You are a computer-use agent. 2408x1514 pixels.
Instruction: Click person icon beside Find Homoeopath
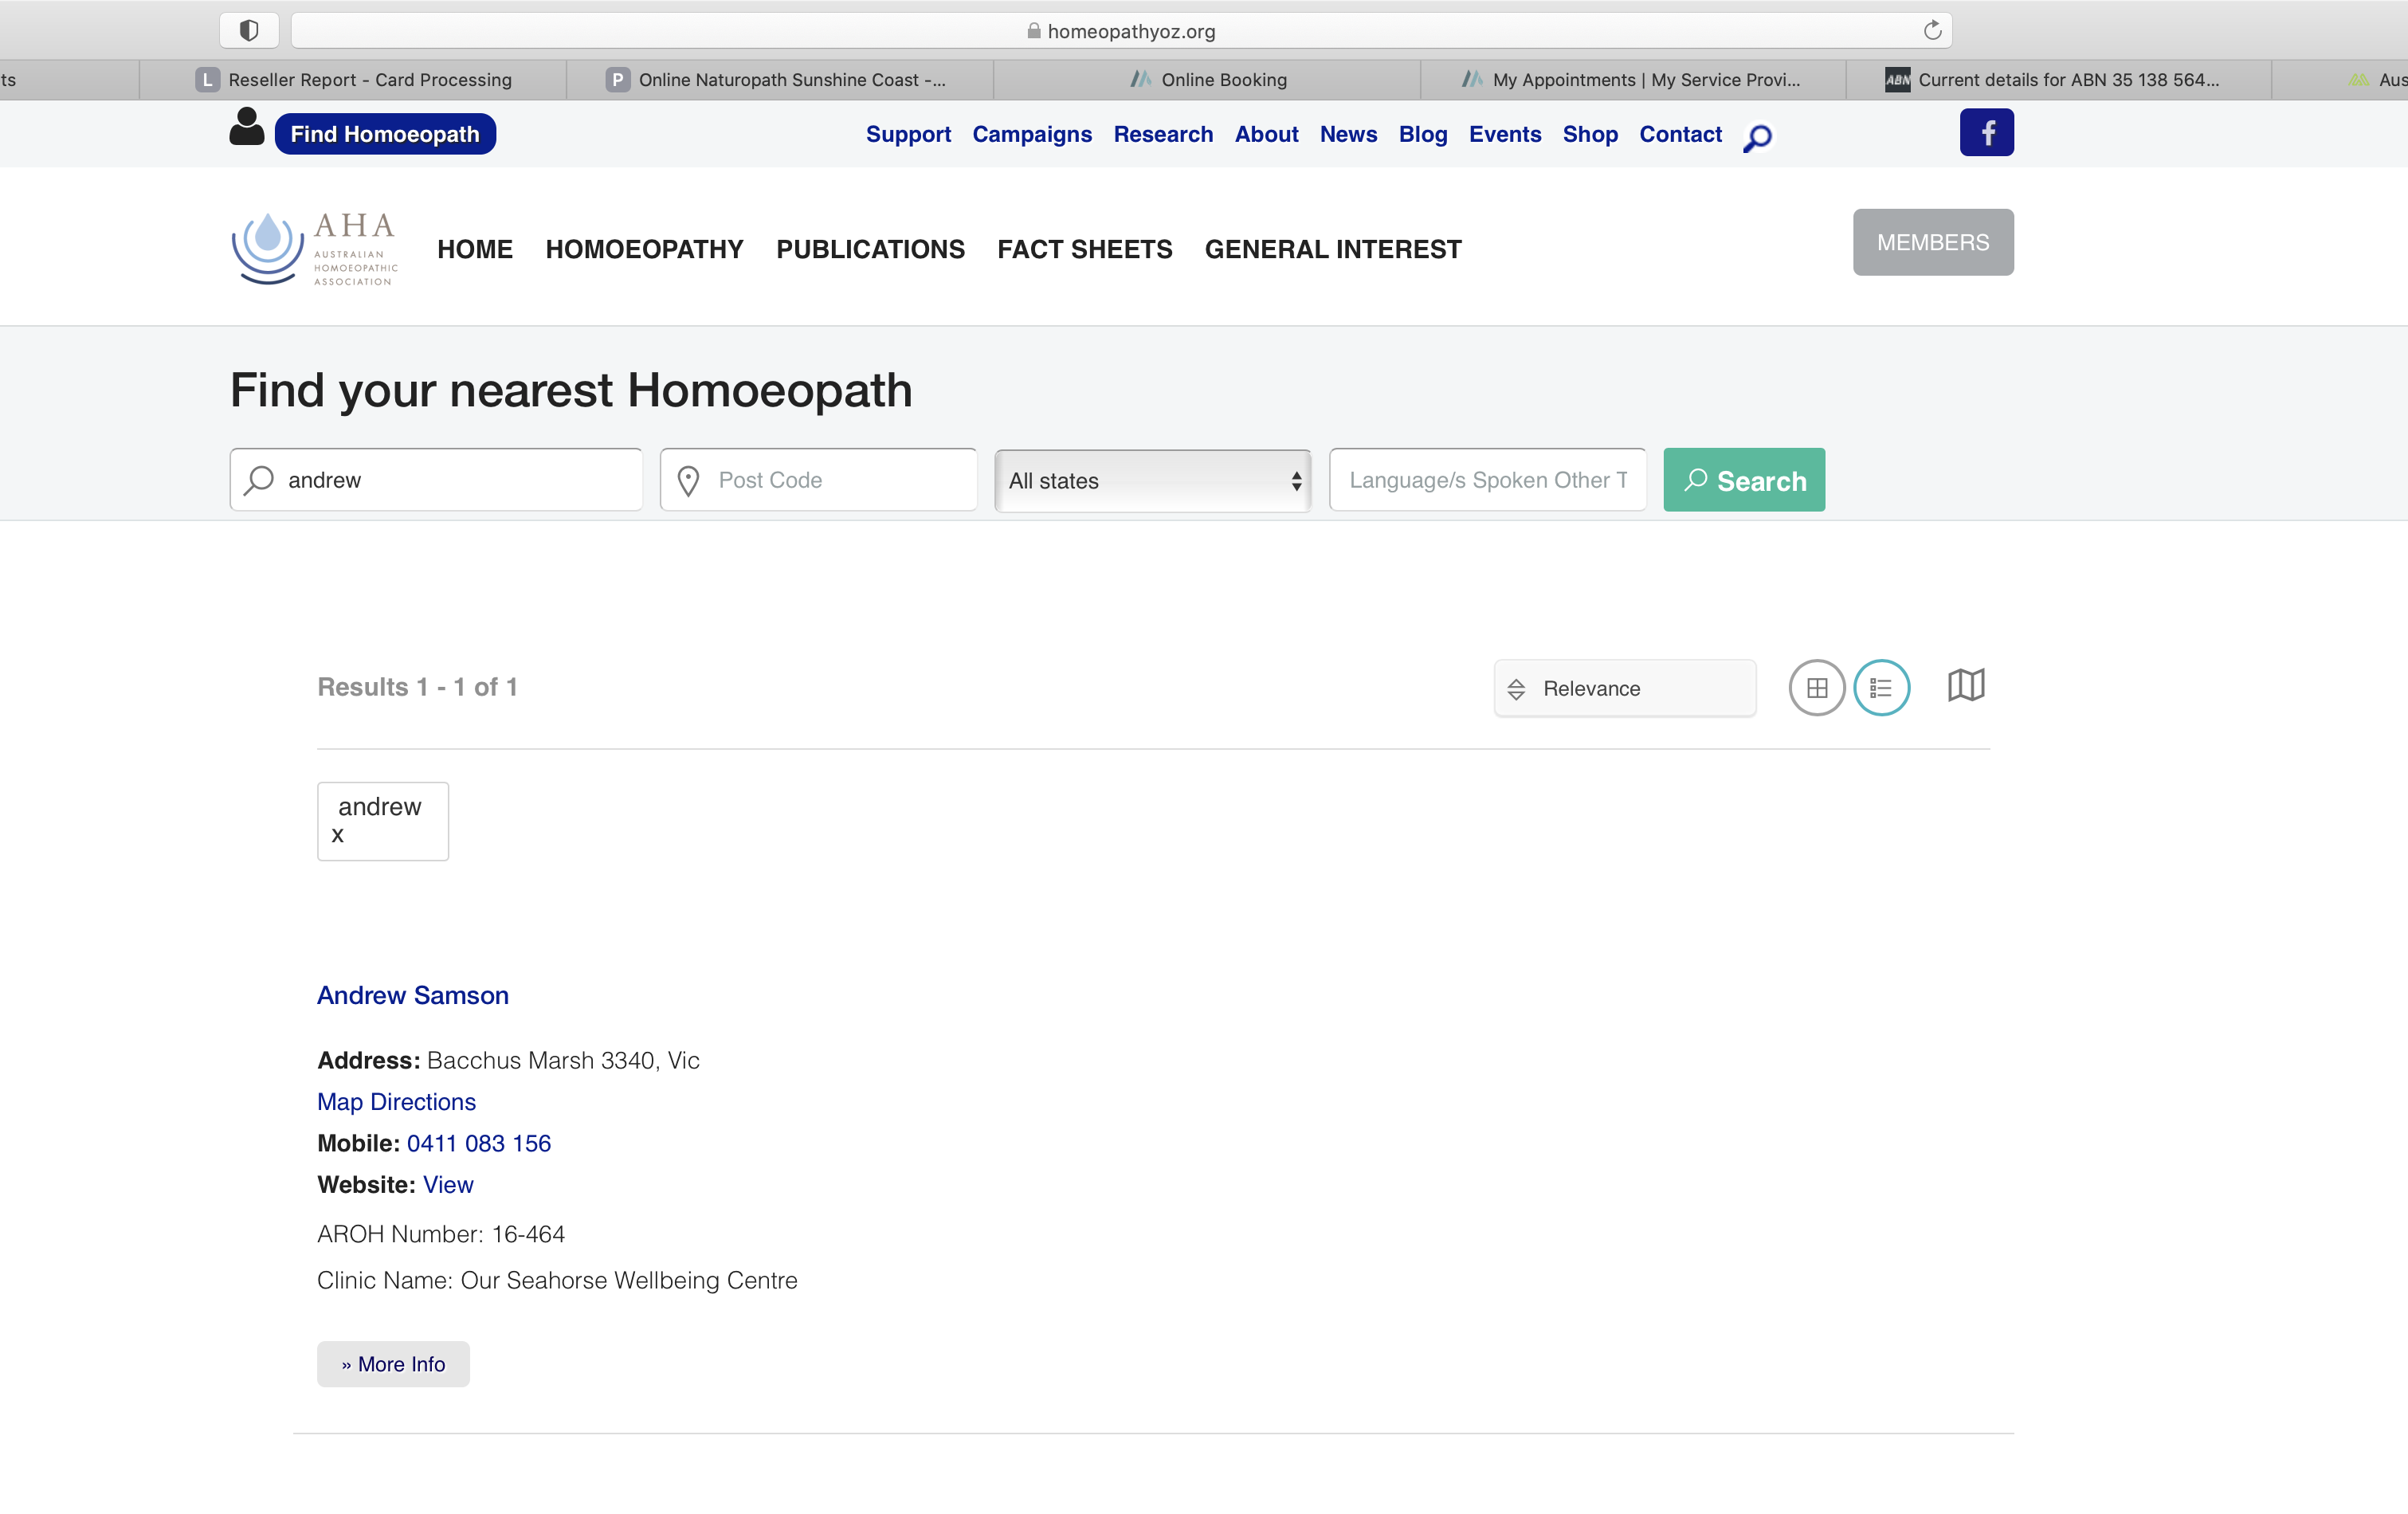(x=246, y=128)
